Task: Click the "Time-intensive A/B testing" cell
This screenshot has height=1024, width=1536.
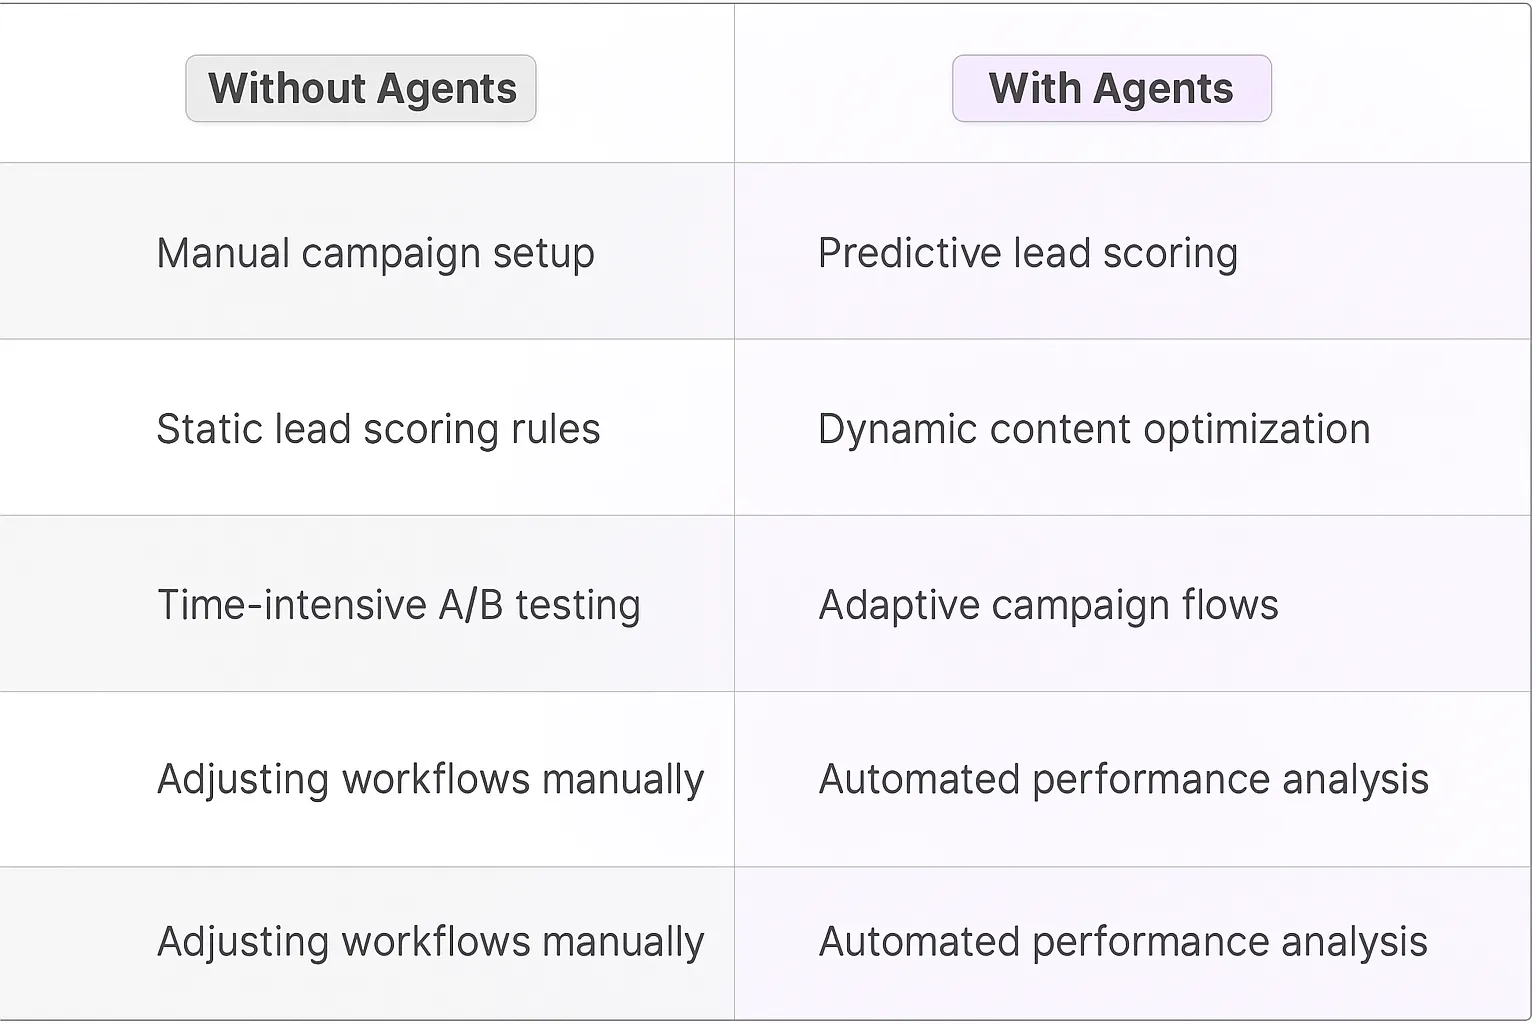Action: click(x=398, y=605)
